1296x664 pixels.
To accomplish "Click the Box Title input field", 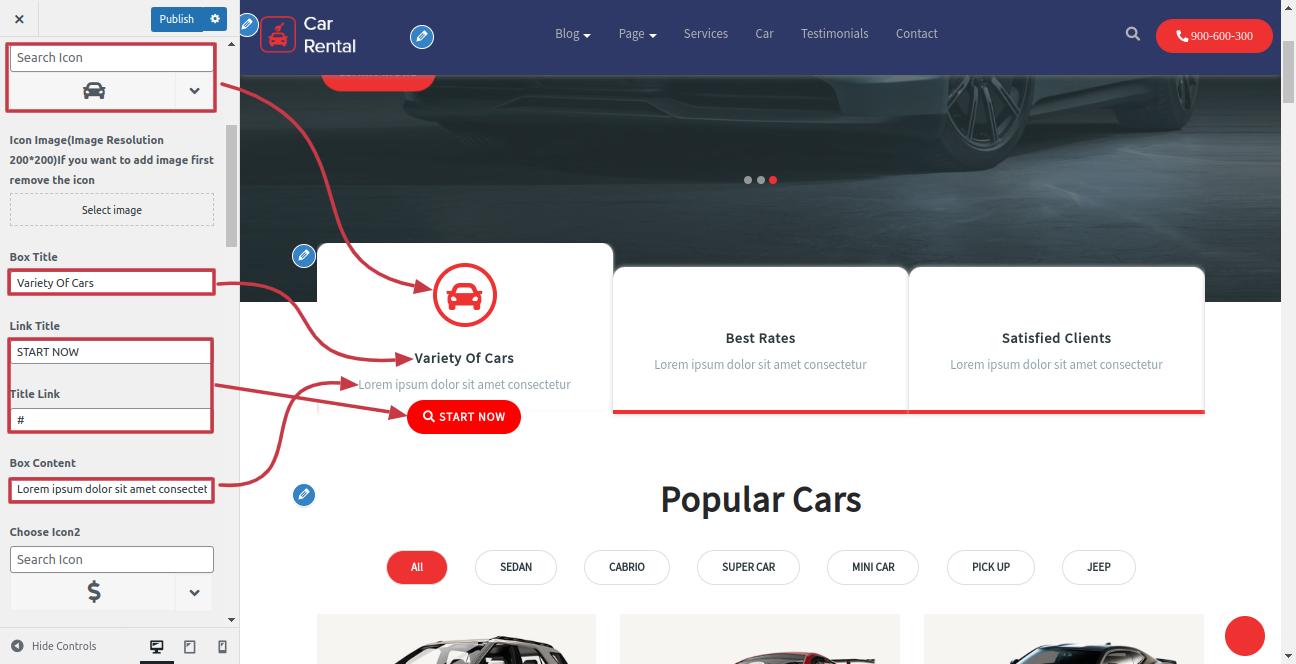I will point(112,283).
